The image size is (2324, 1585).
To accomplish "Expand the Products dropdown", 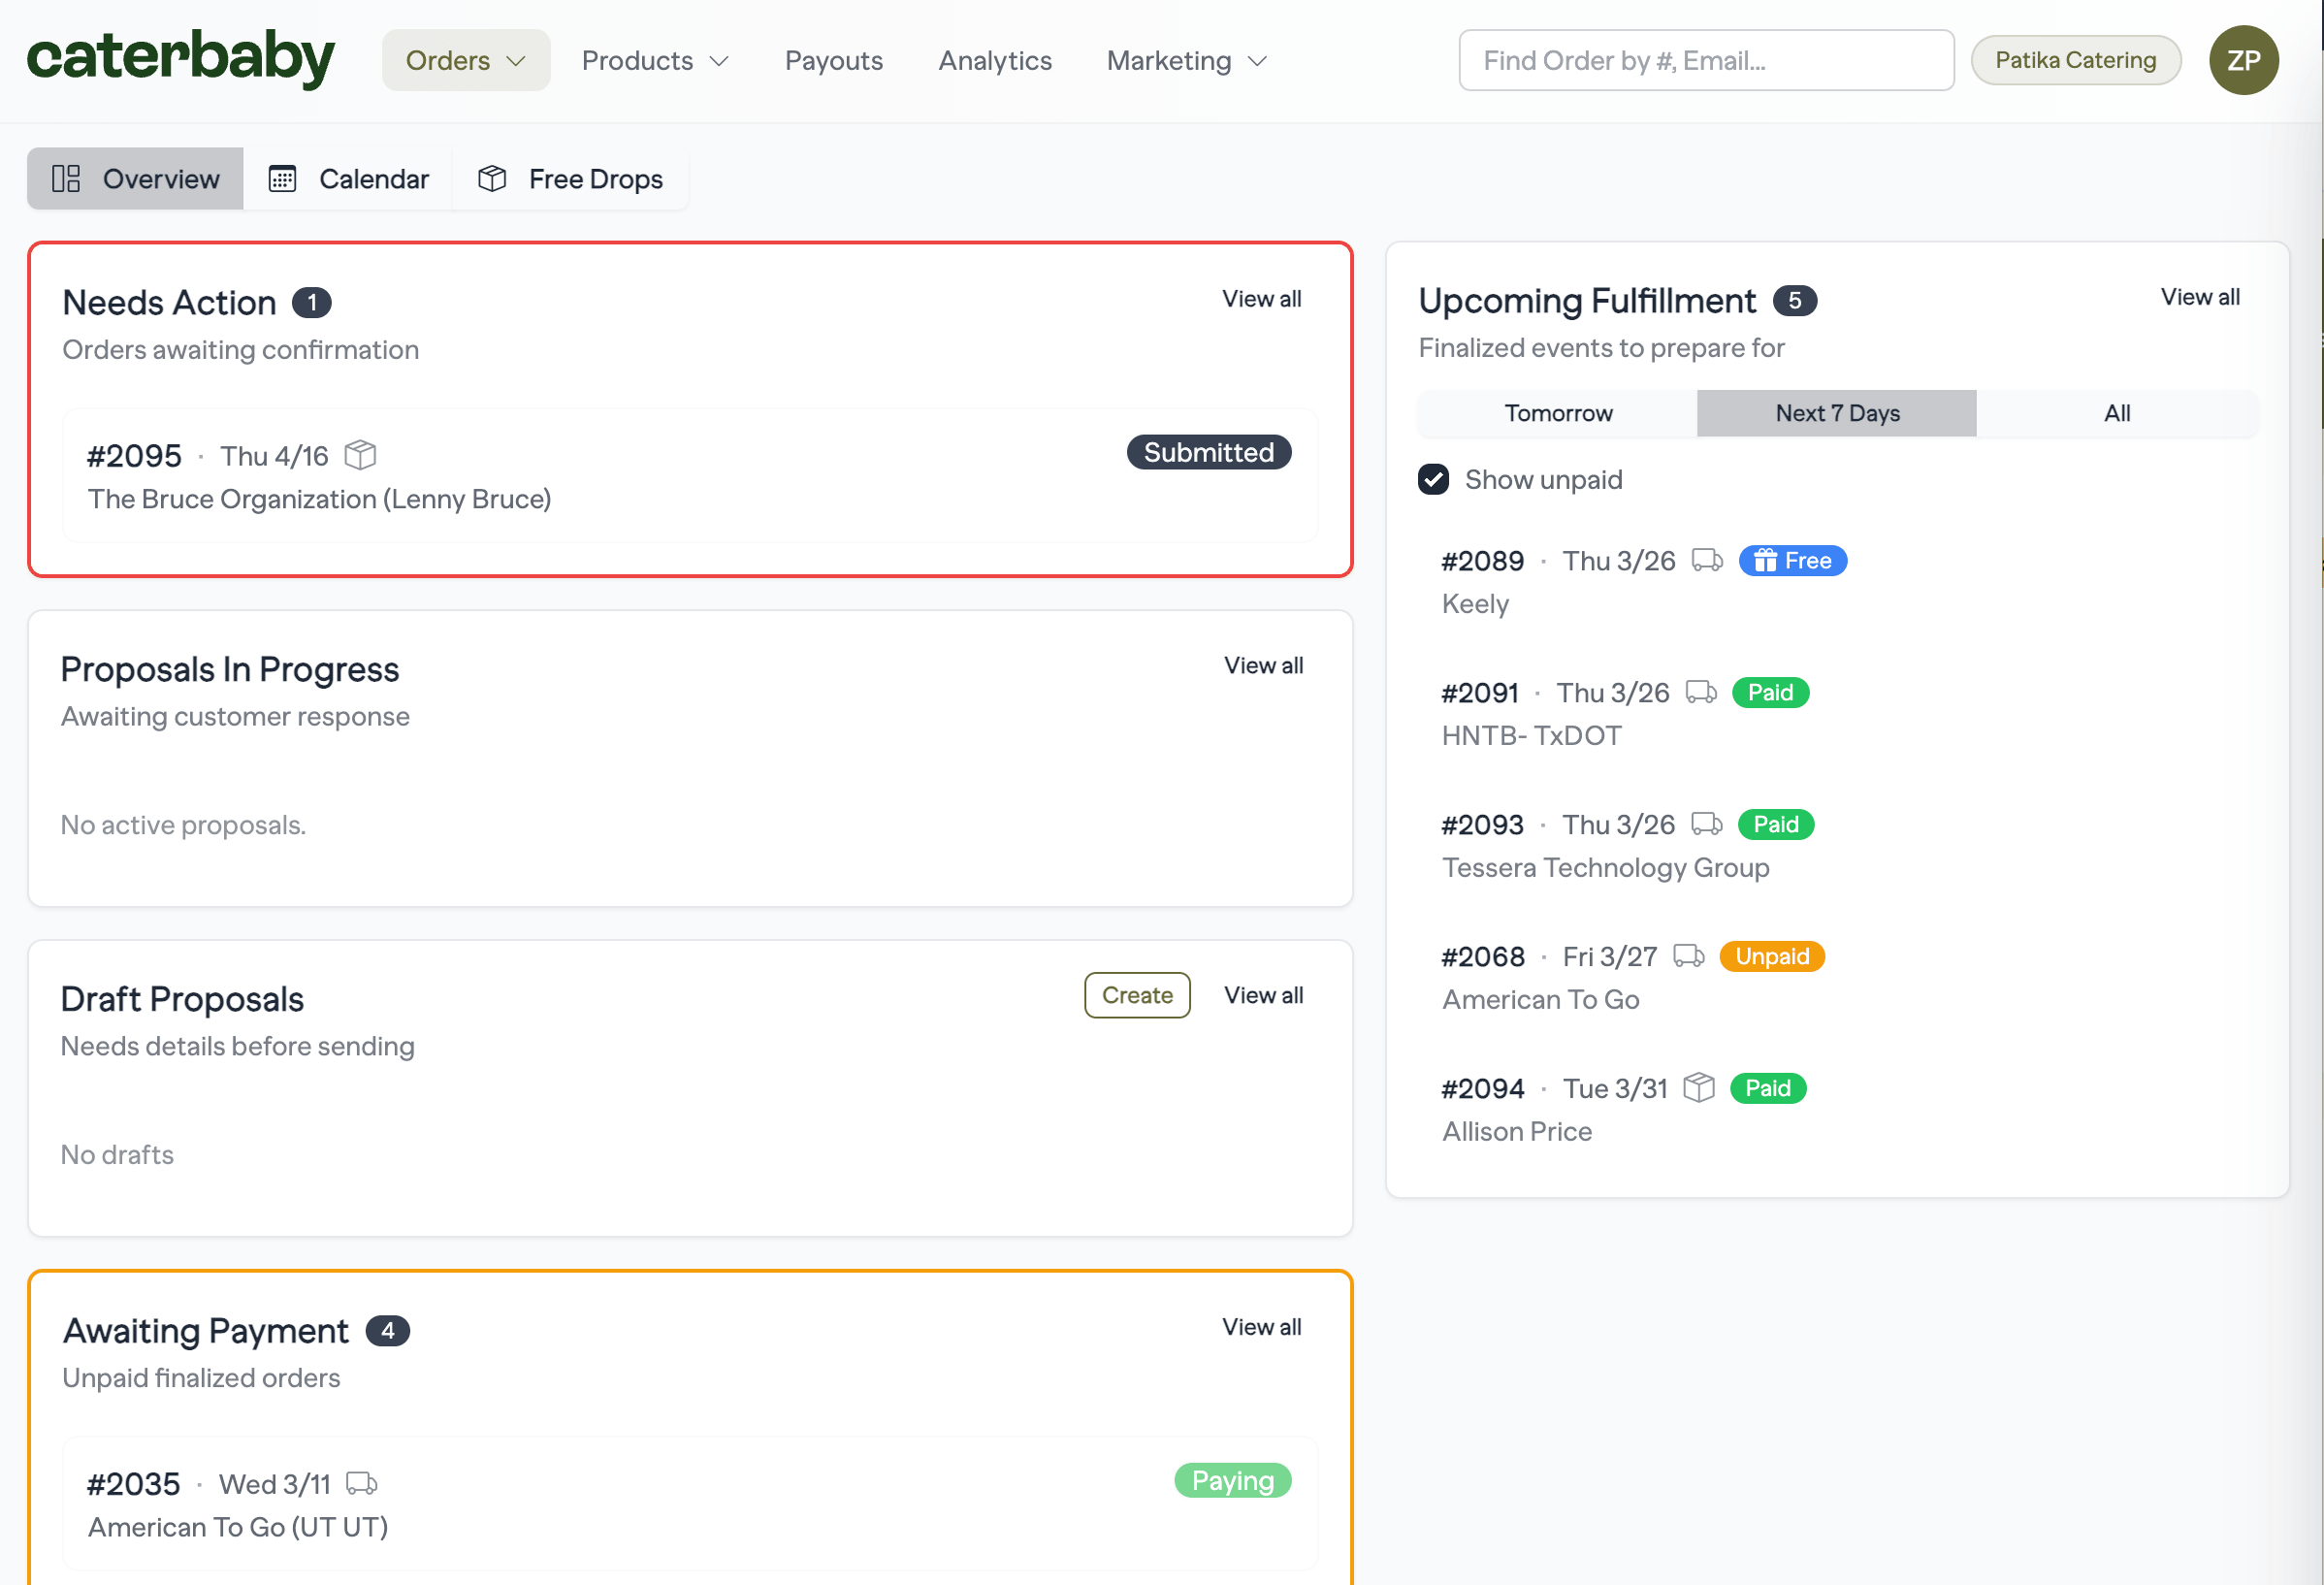I will [x=655, y=60].
